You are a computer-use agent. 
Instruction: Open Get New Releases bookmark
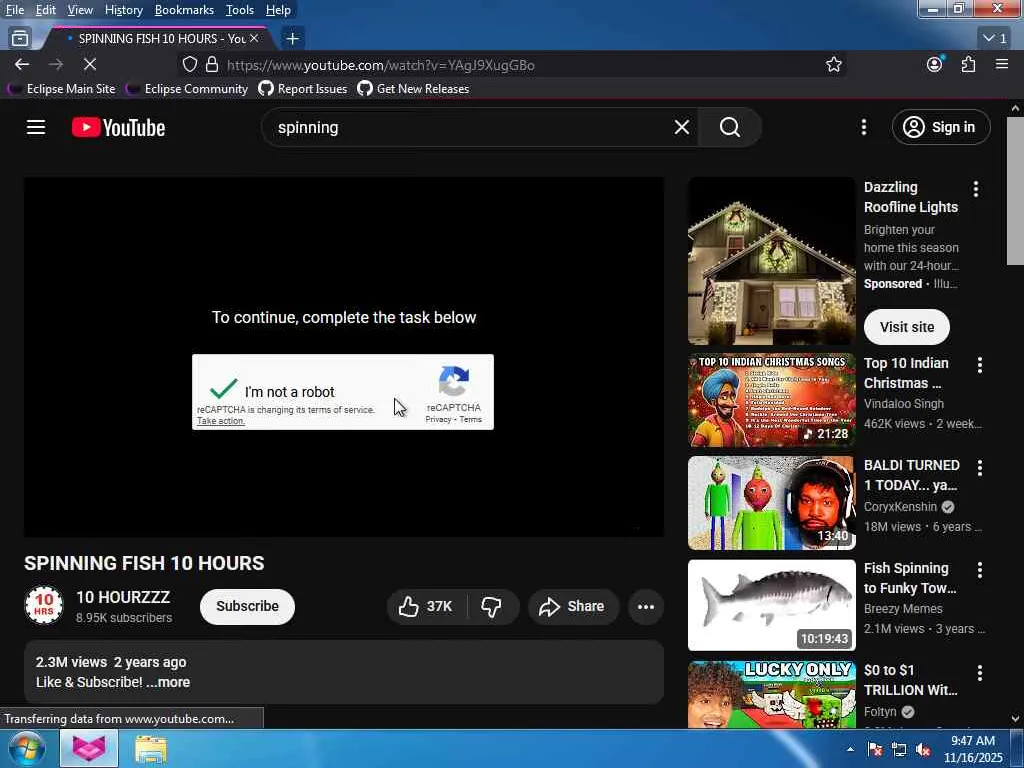pos(413,89)
